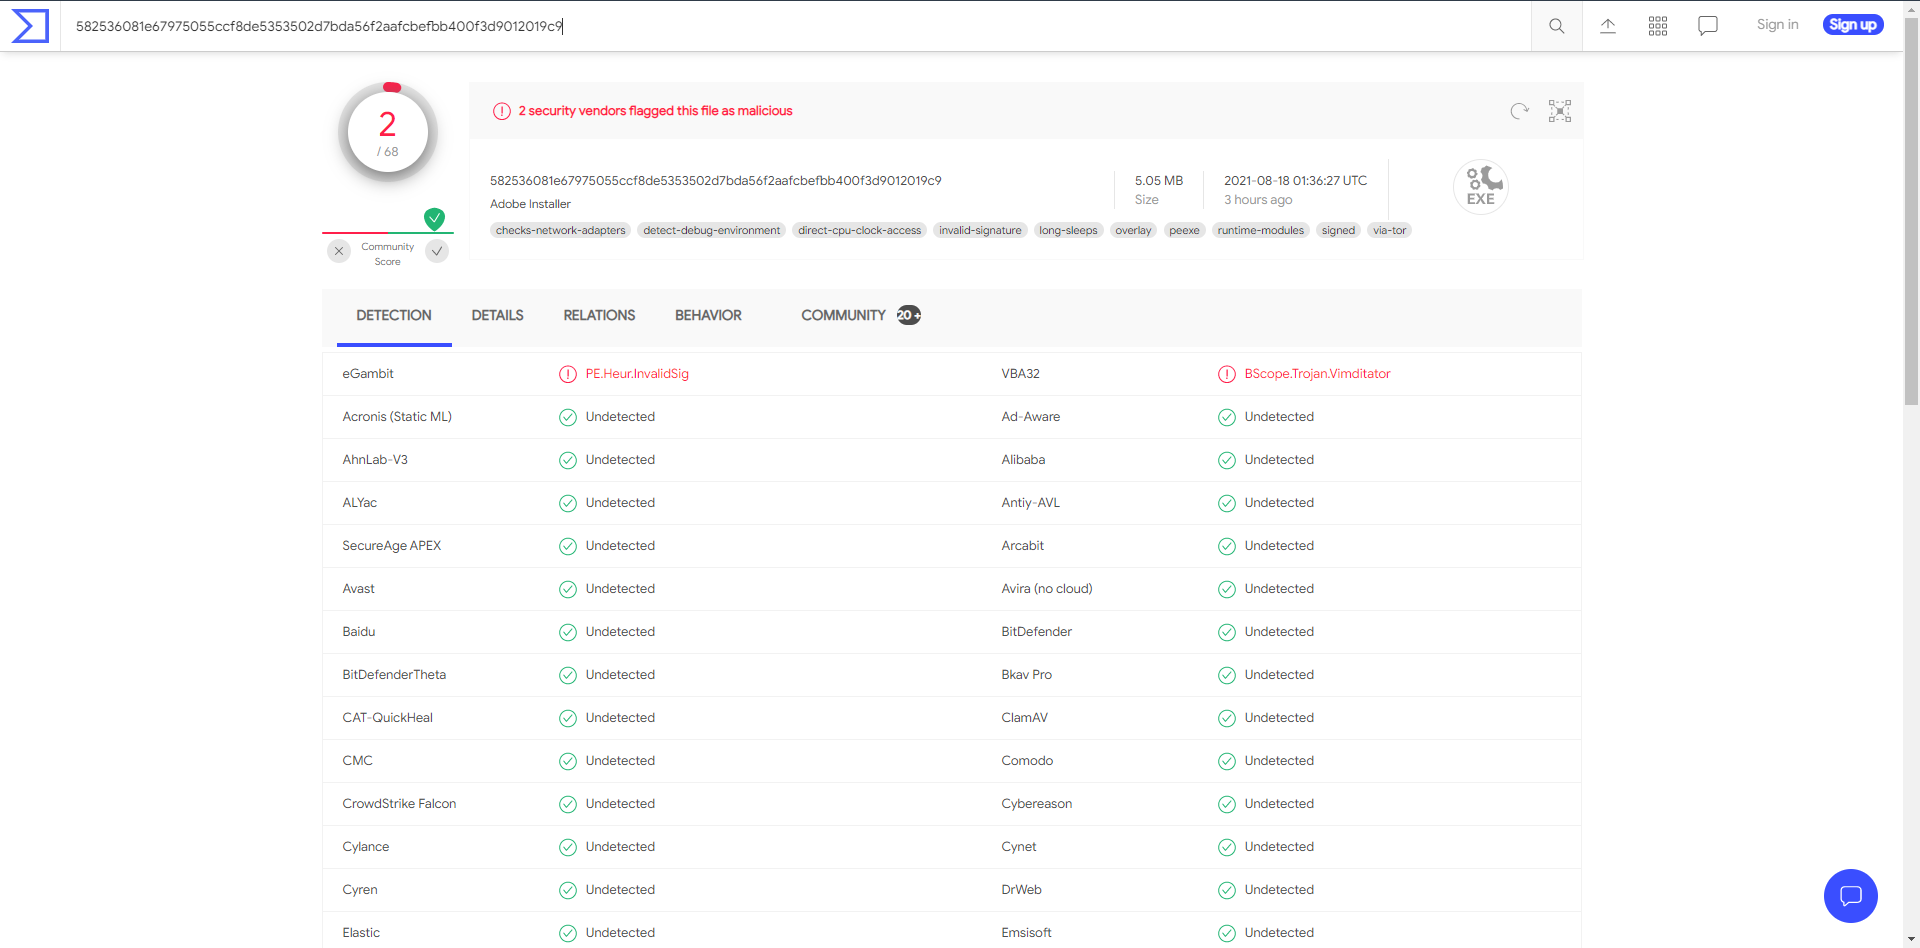1920x948 pixels.
Task: Open the RELATIONS tab
Action: click(x=599, y=316)
